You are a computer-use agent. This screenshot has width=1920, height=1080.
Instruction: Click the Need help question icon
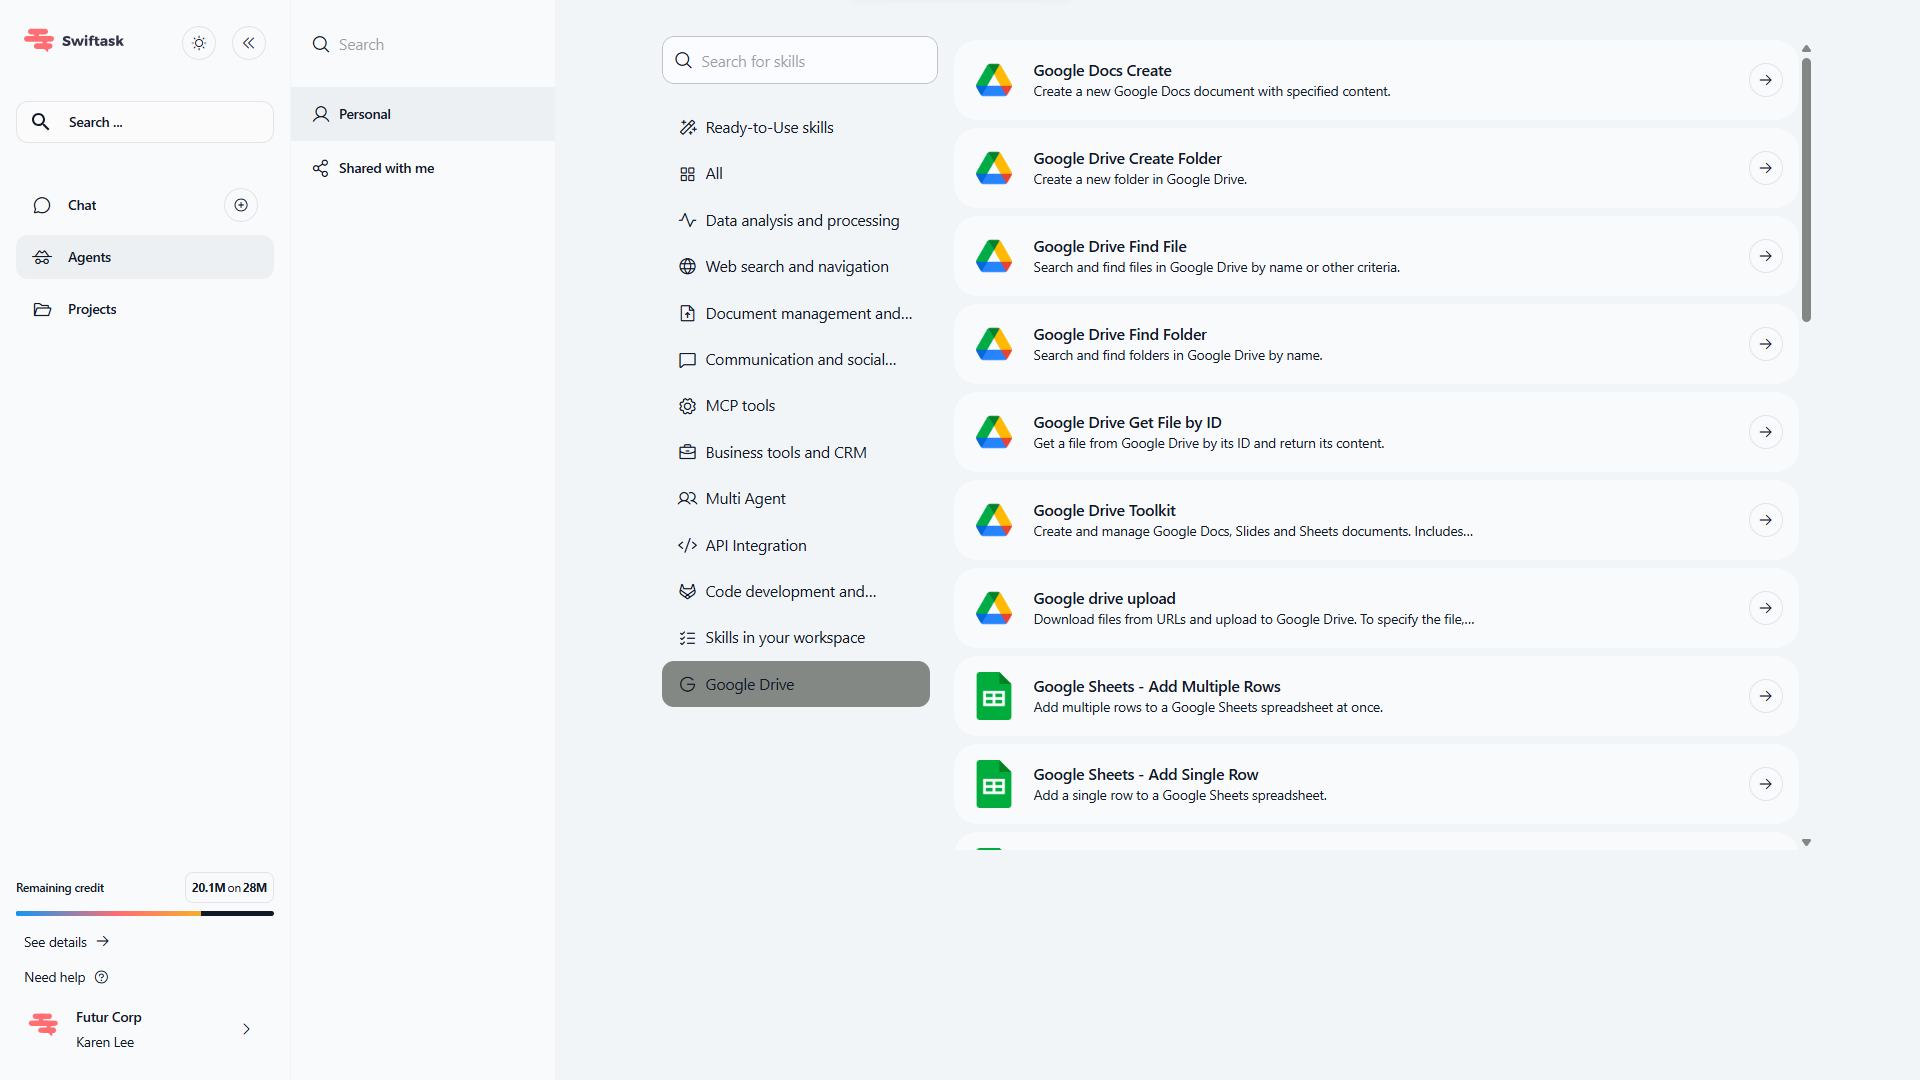[x=101, y=977]
